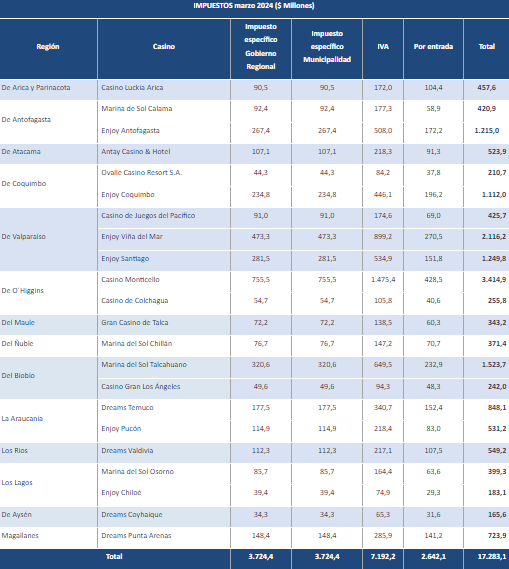Viewport: 509px width, 569px height.
Task: Select the Por entrada value 141,2
Action: click(x=434, y=536)
